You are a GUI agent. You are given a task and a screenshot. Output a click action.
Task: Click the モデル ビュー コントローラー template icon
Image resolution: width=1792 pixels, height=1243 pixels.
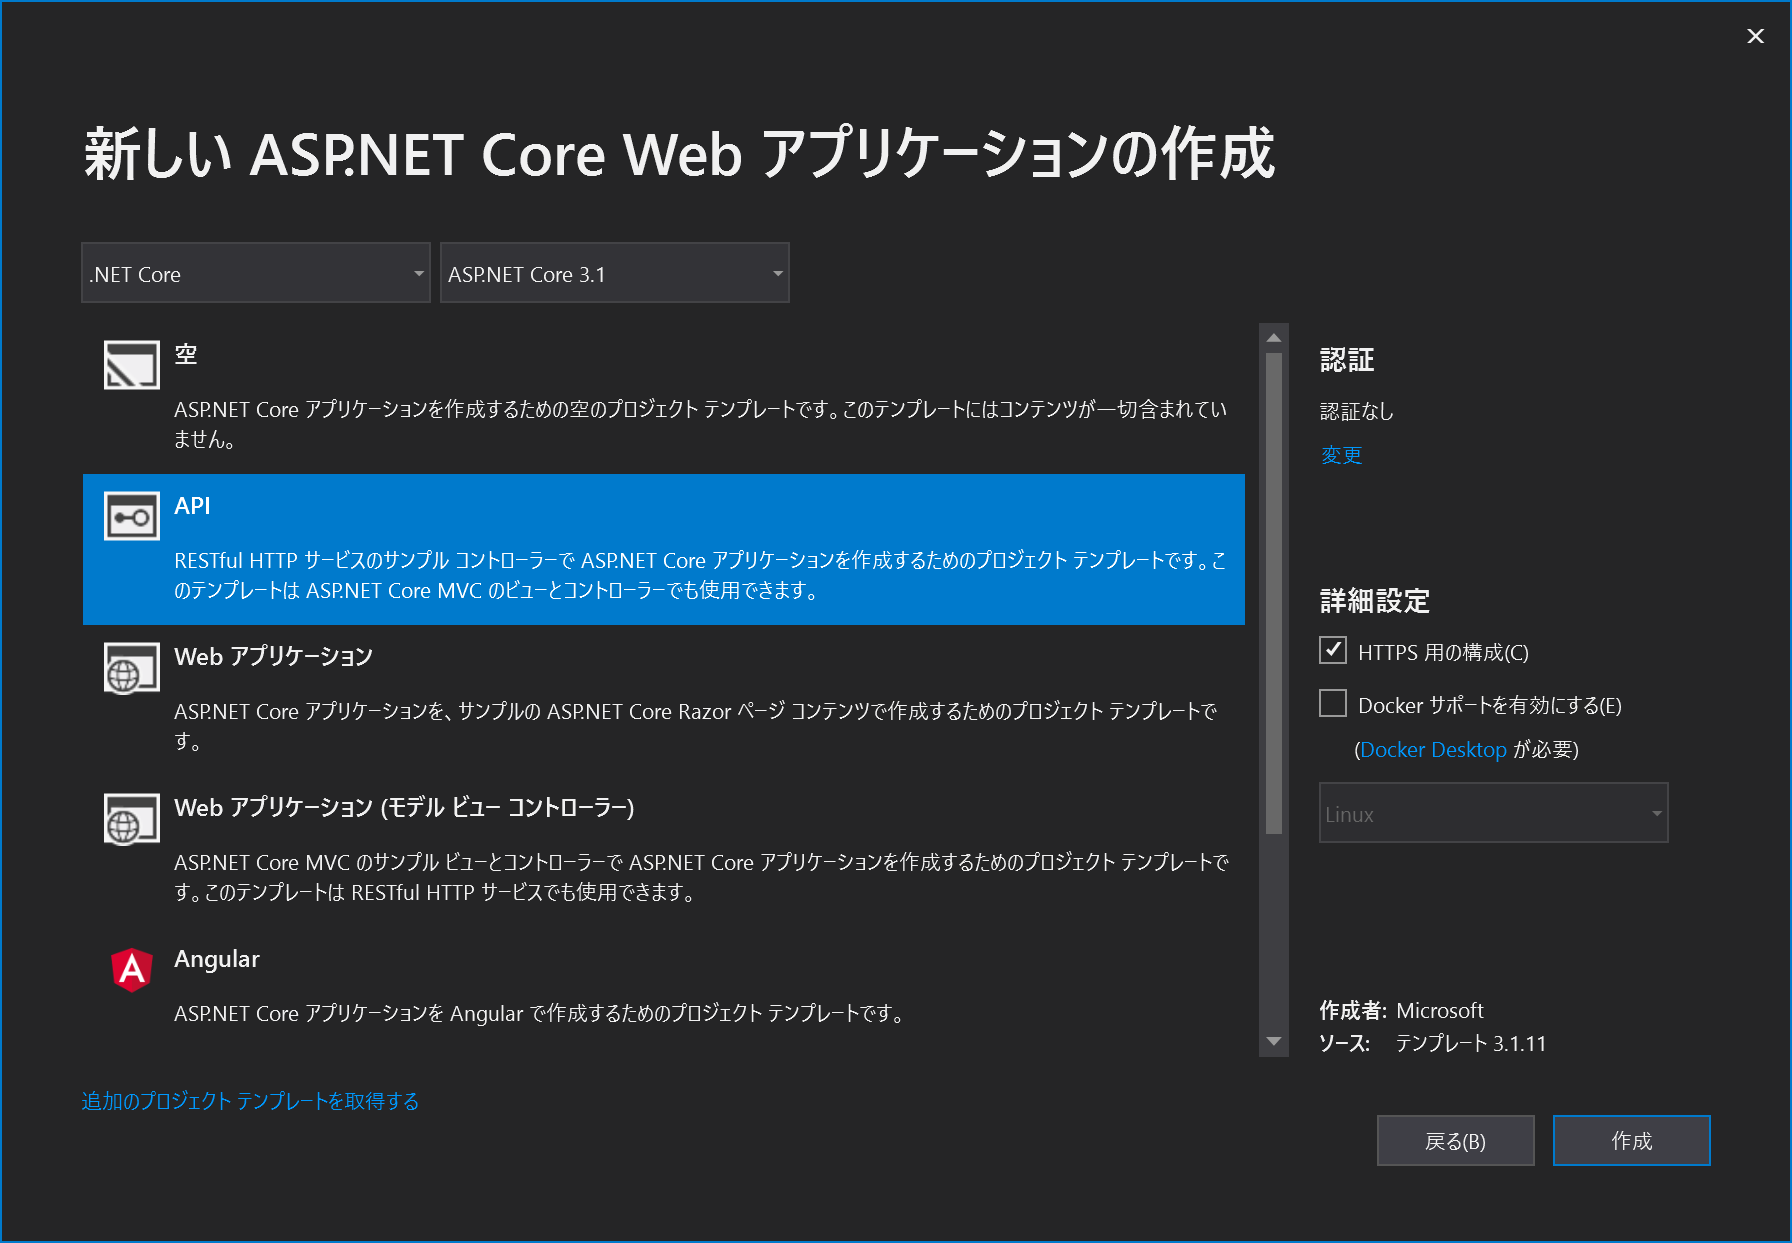(132, 818)
